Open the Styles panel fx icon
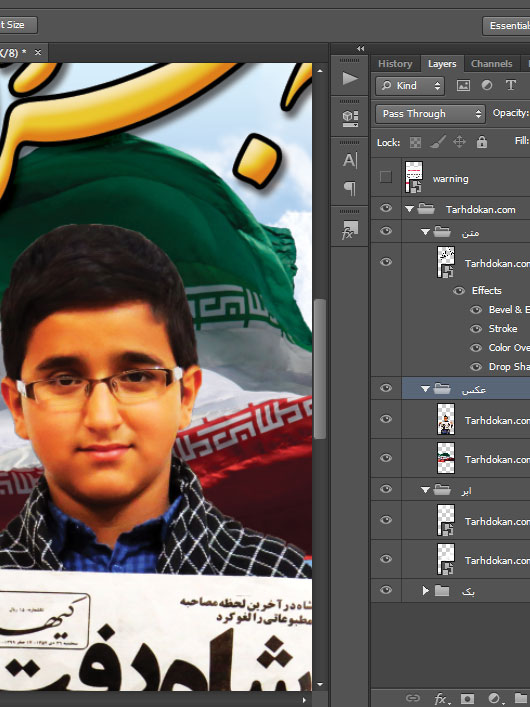 350,230
